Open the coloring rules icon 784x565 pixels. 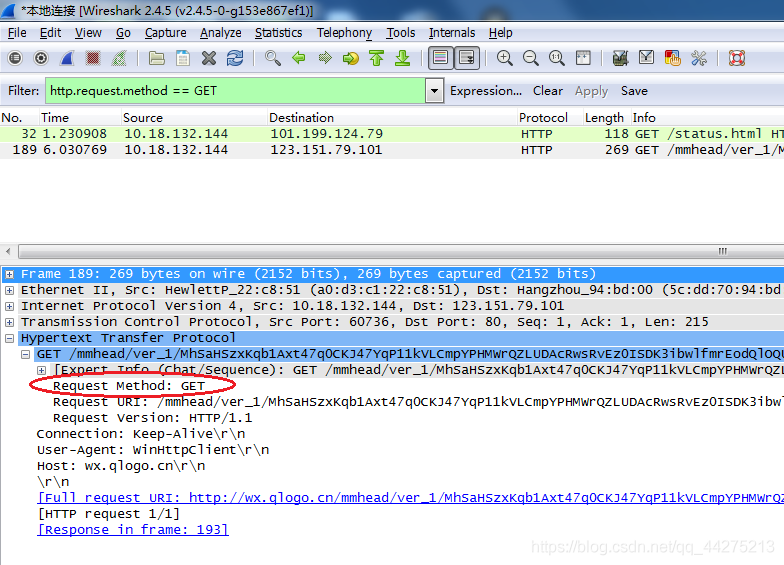tap(672, 58)
